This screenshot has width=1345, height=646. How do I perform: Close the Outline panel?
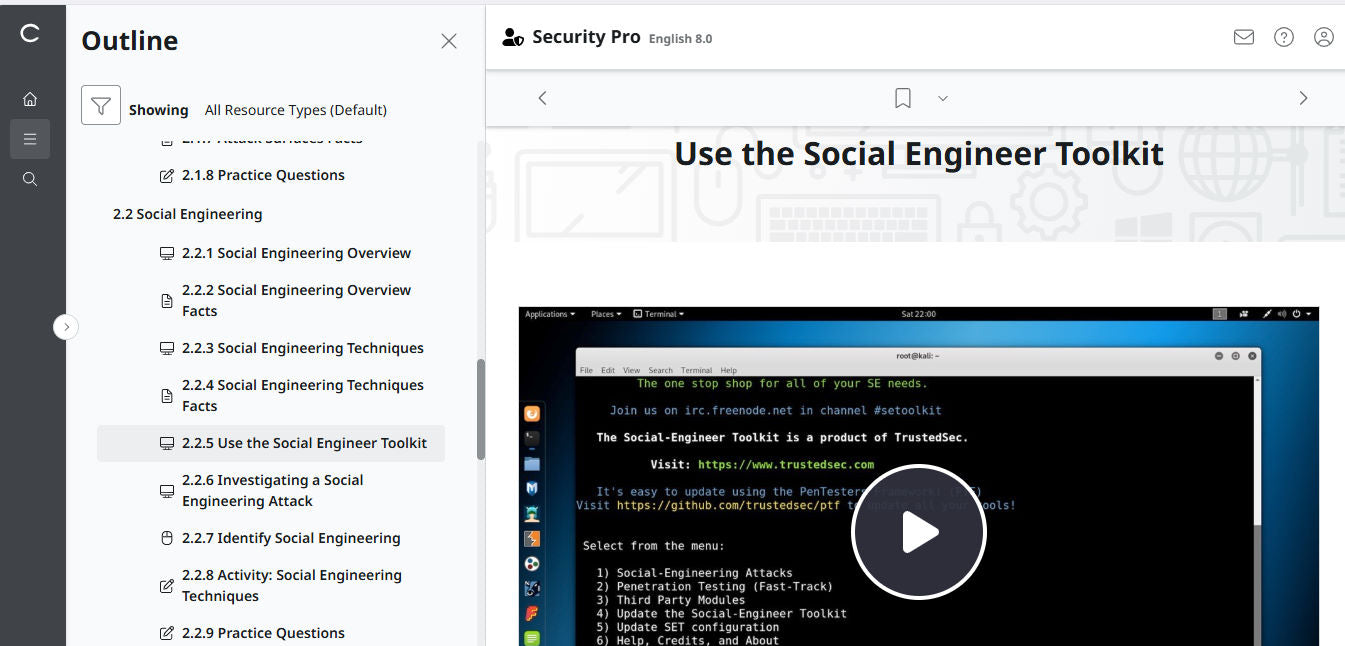point(448,41)
